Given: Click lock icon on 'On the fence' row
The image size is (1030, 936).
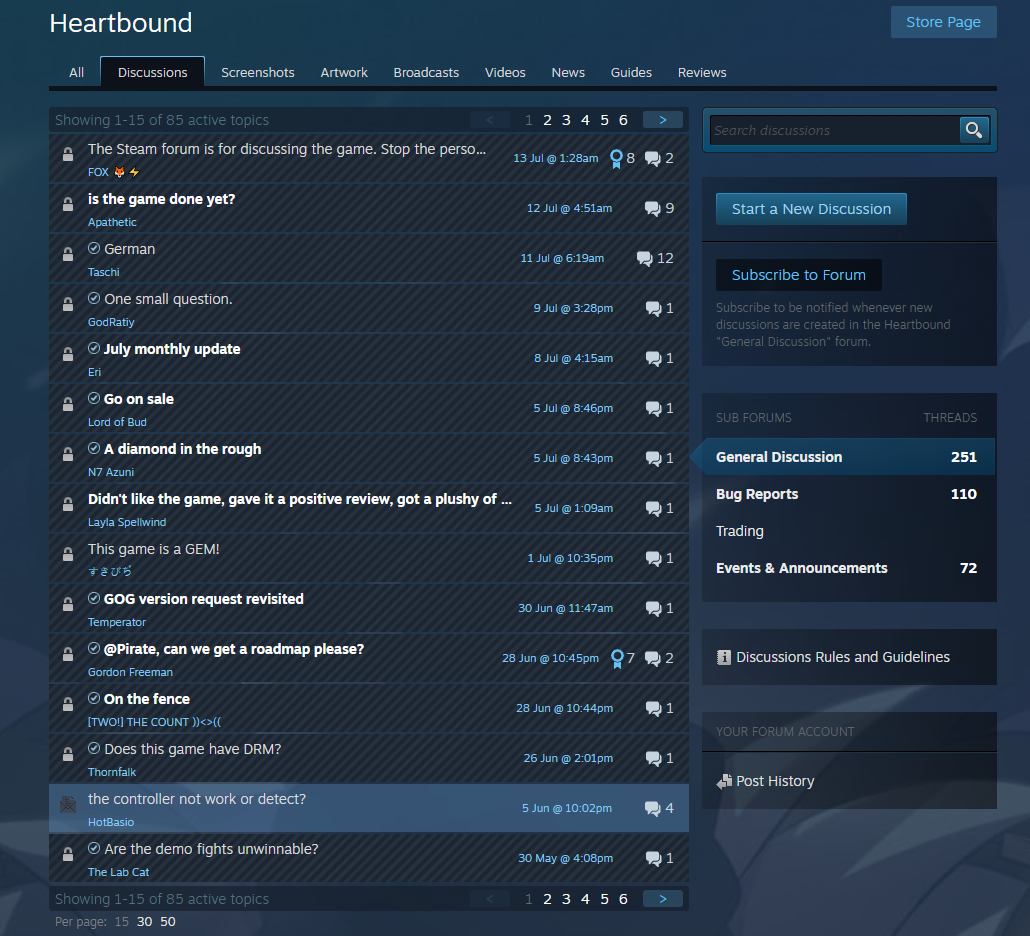Looking at the screenshot, I should [68, 704].
